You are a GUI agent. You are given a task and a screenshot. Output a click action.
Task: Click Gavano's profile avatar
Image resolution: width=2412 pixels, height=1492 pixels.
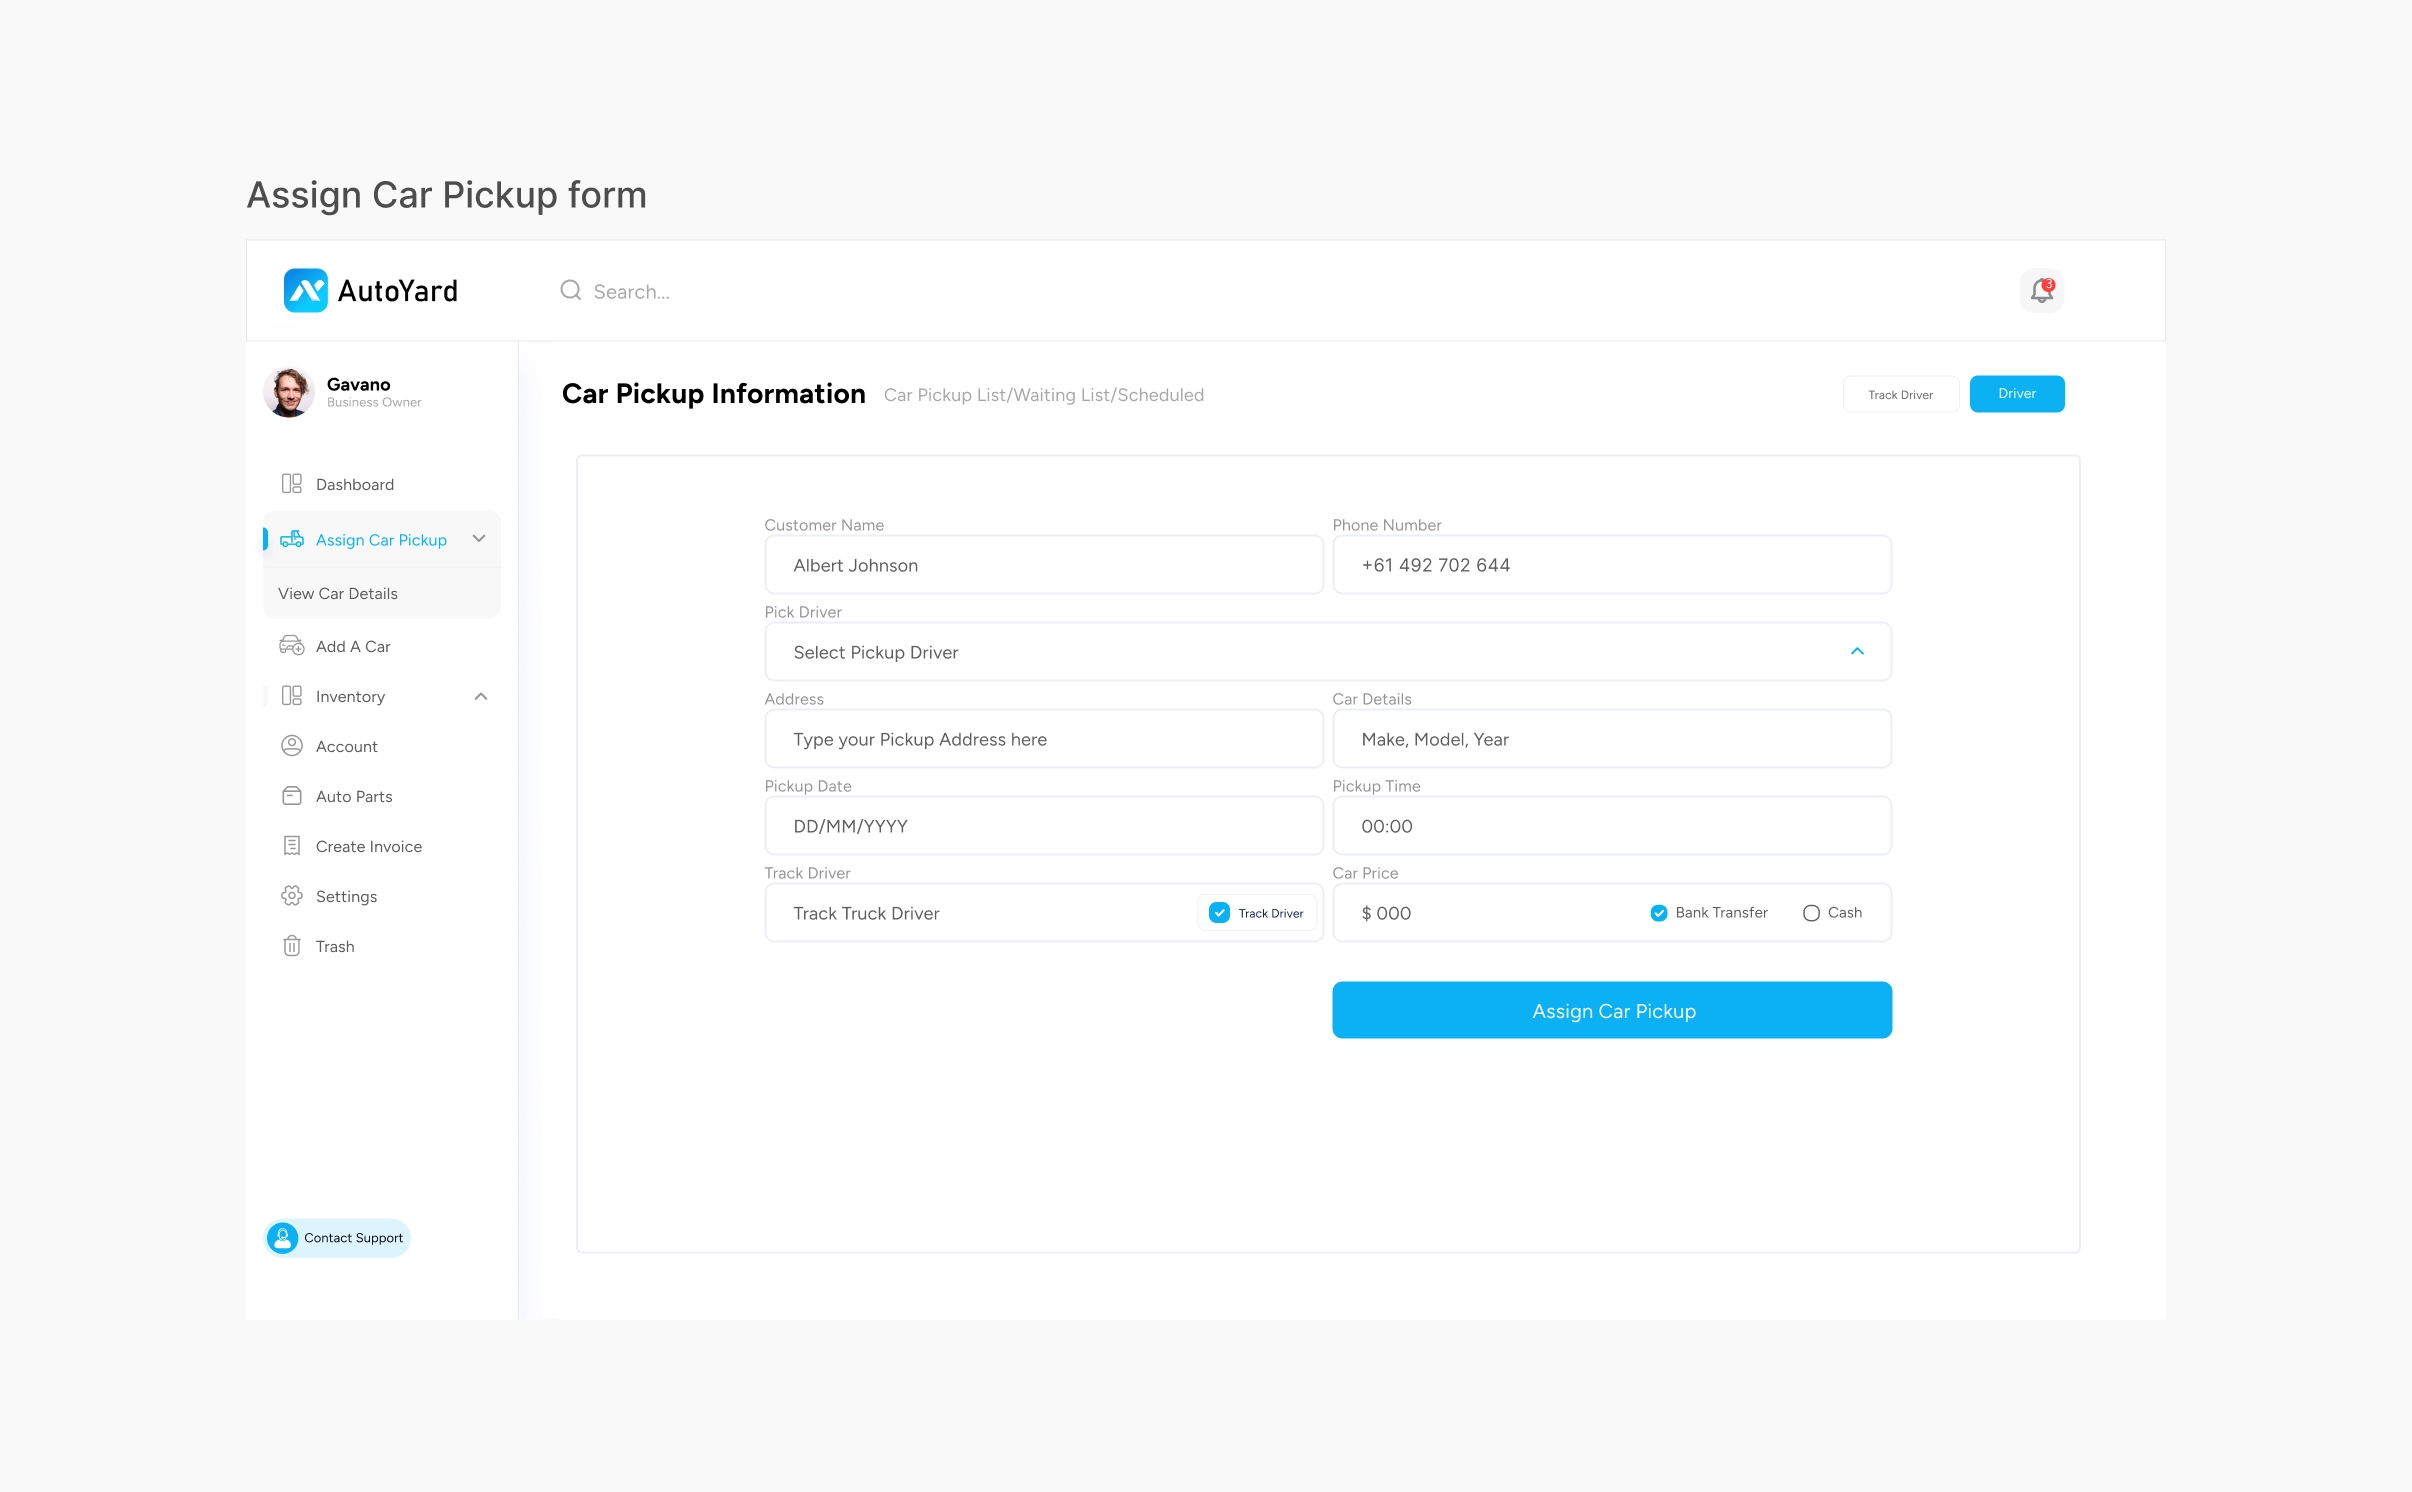coord(289,392)
